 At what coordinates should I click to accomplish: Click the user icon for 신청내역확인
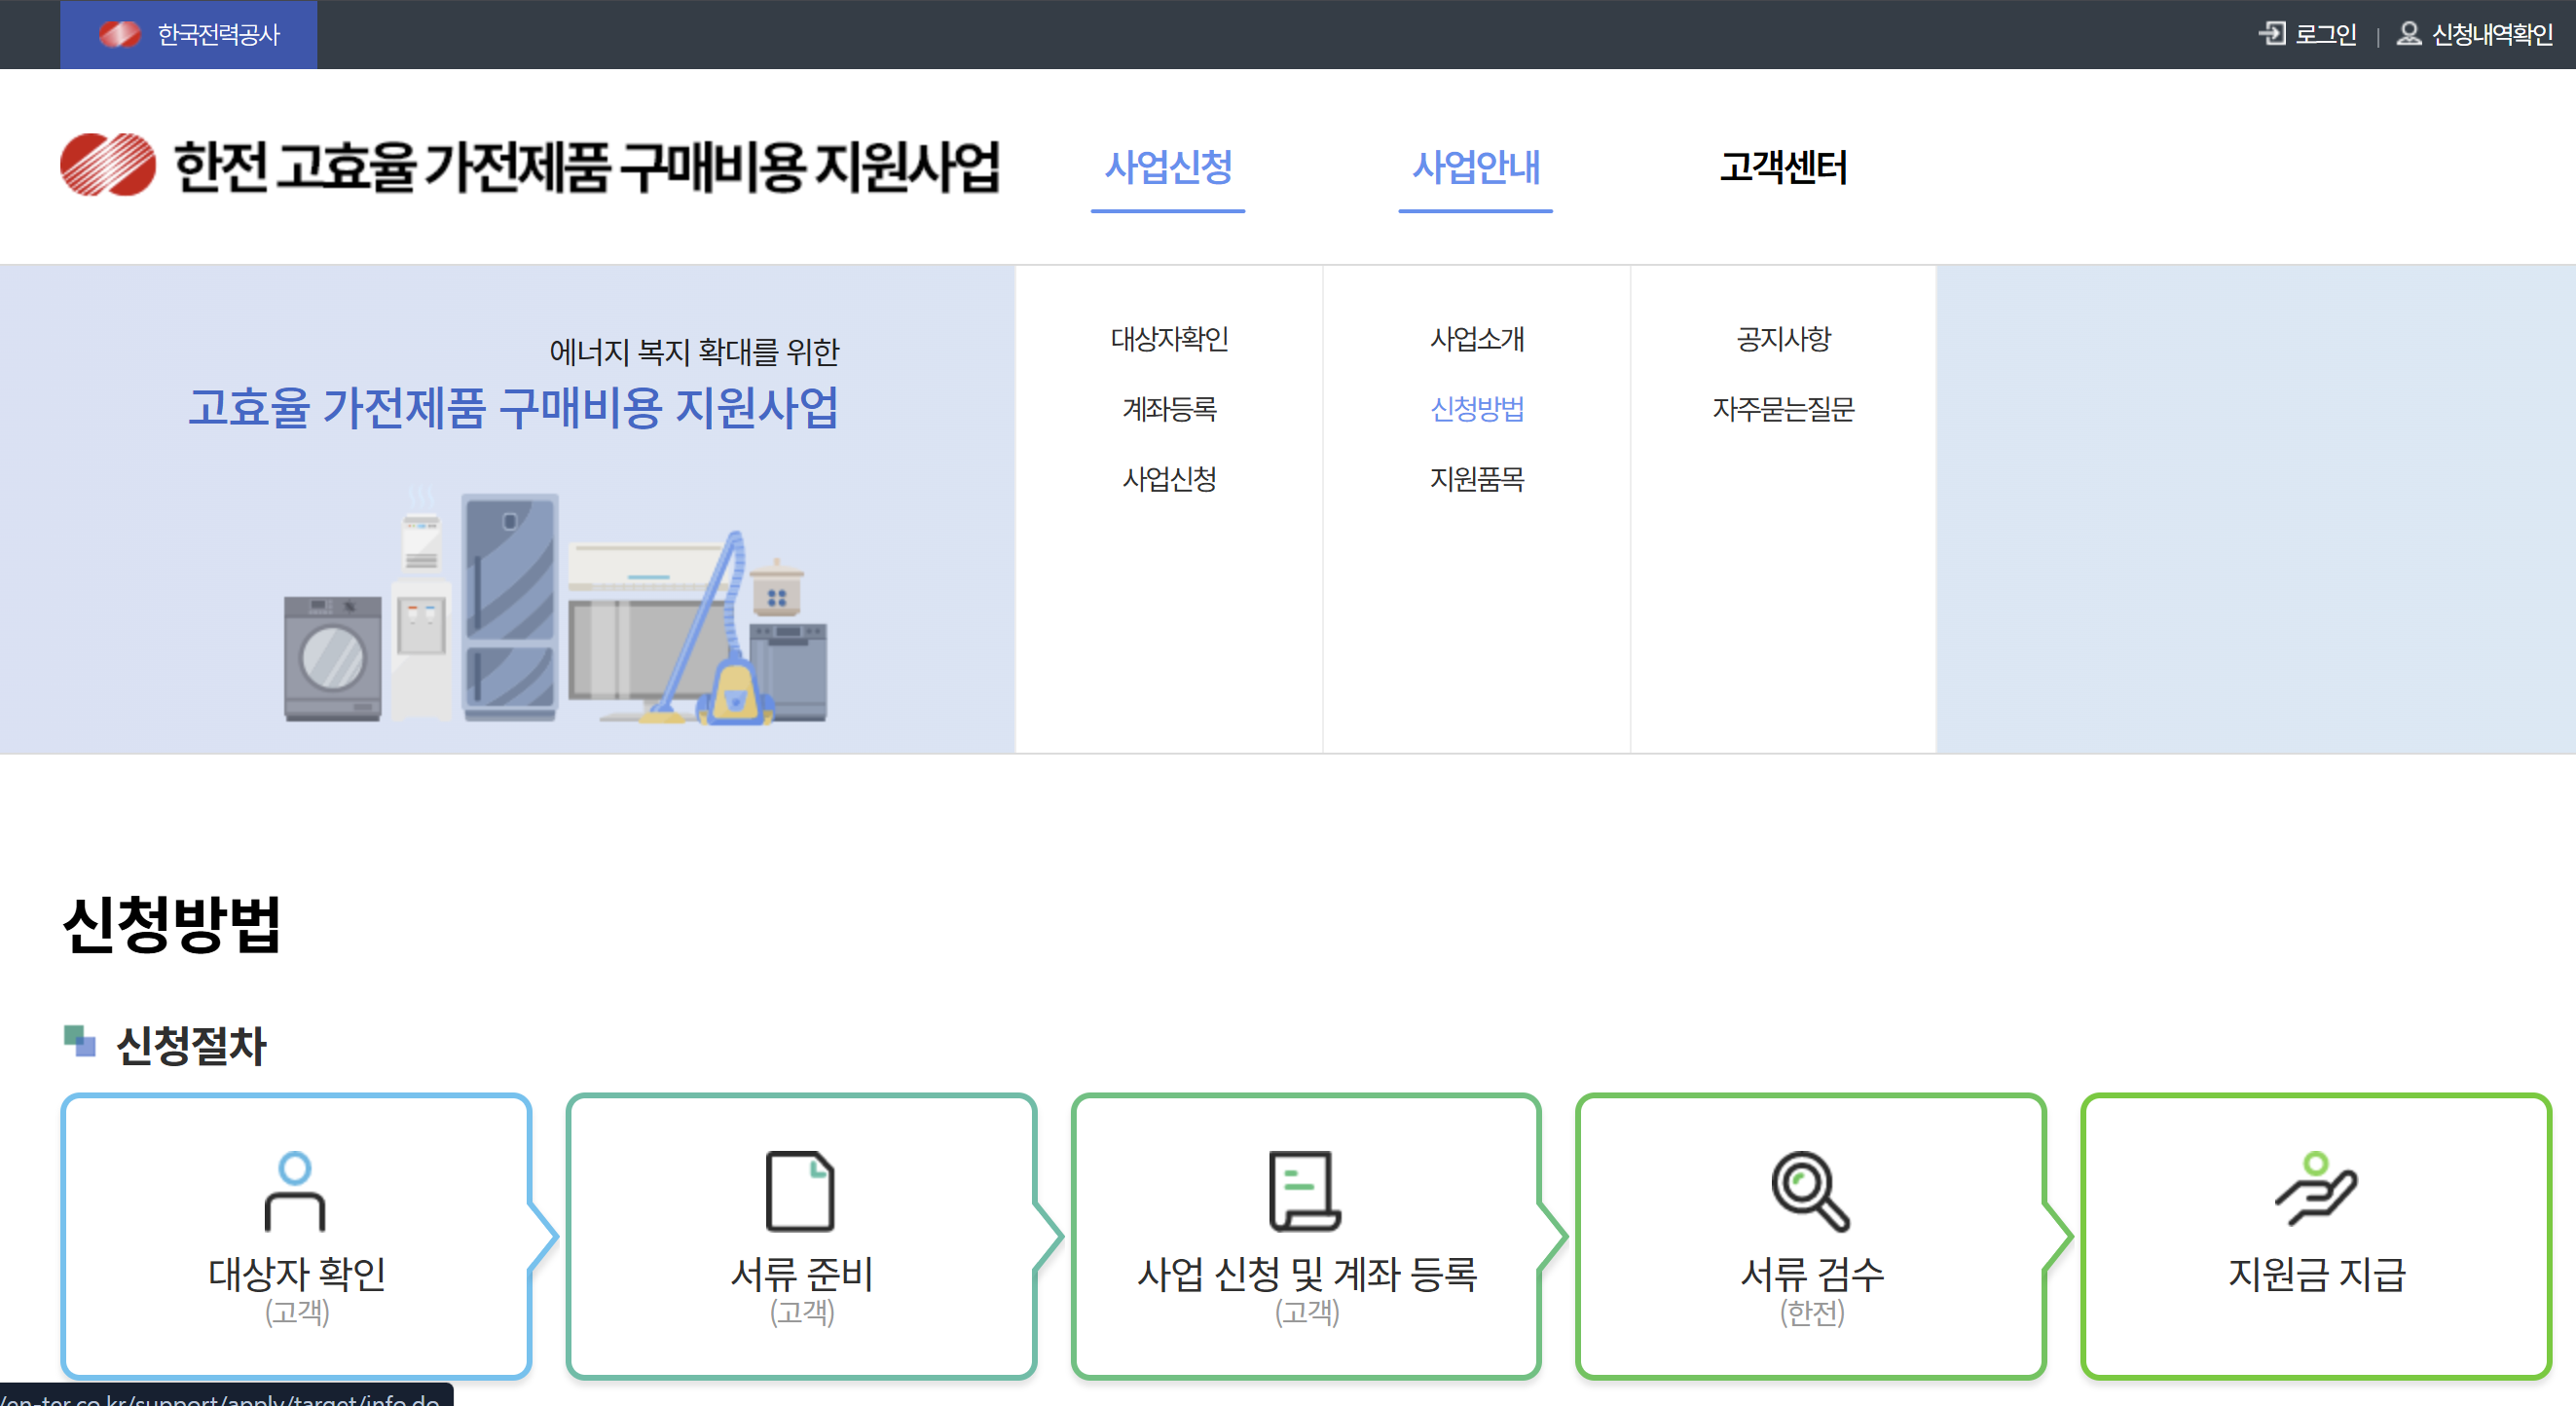pos(2408,34)
